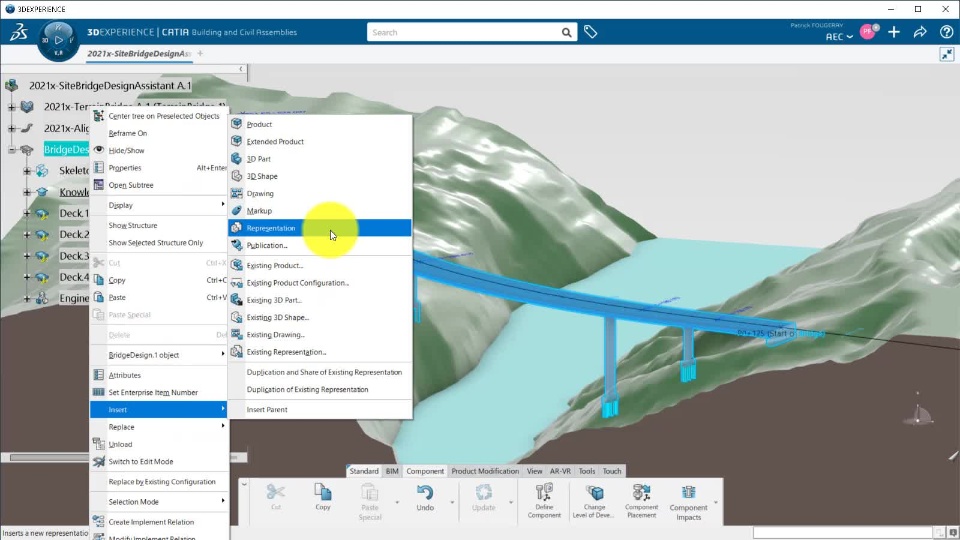The image size is (960, 540).
Task: Click the Component Impacts icon
Action: pyautogui.click(x=688, y=501)
